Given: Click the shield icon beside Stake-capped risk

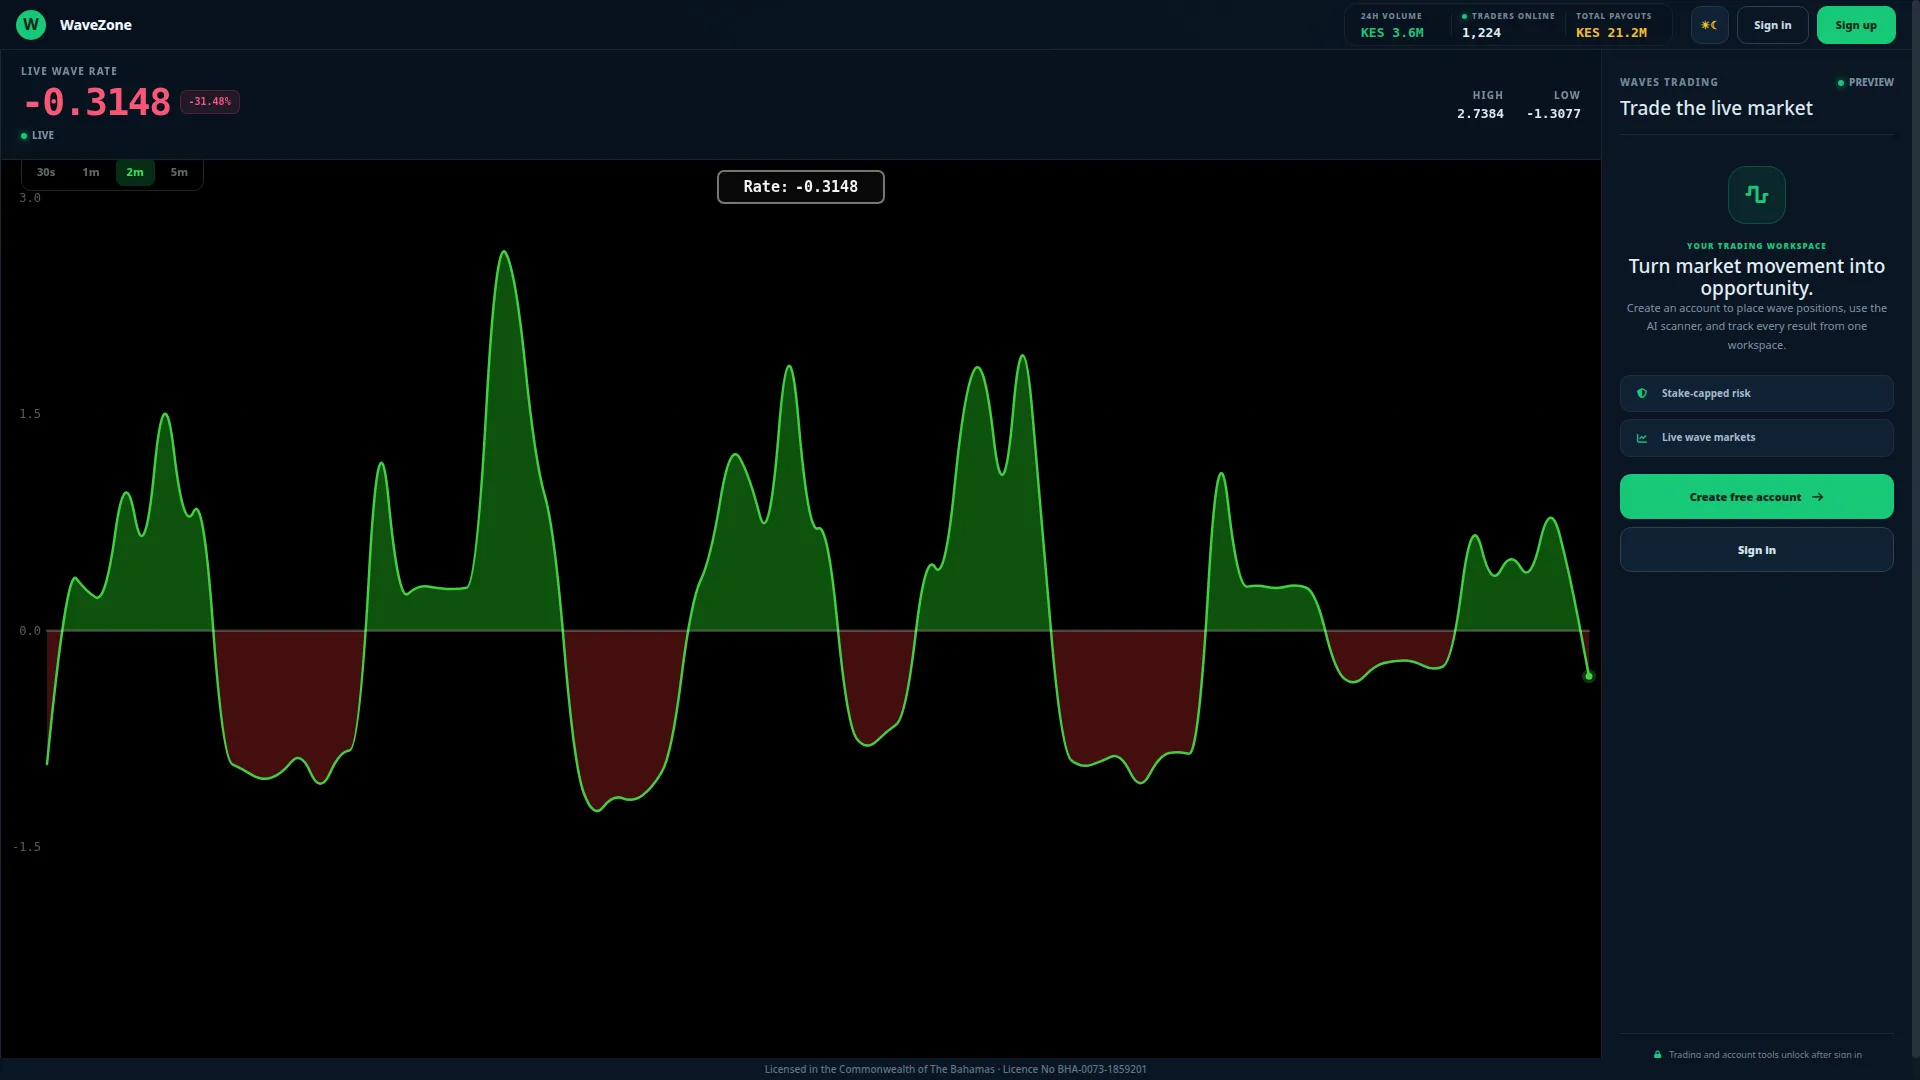Looking at the screenshot, I should click(1642, 394).
